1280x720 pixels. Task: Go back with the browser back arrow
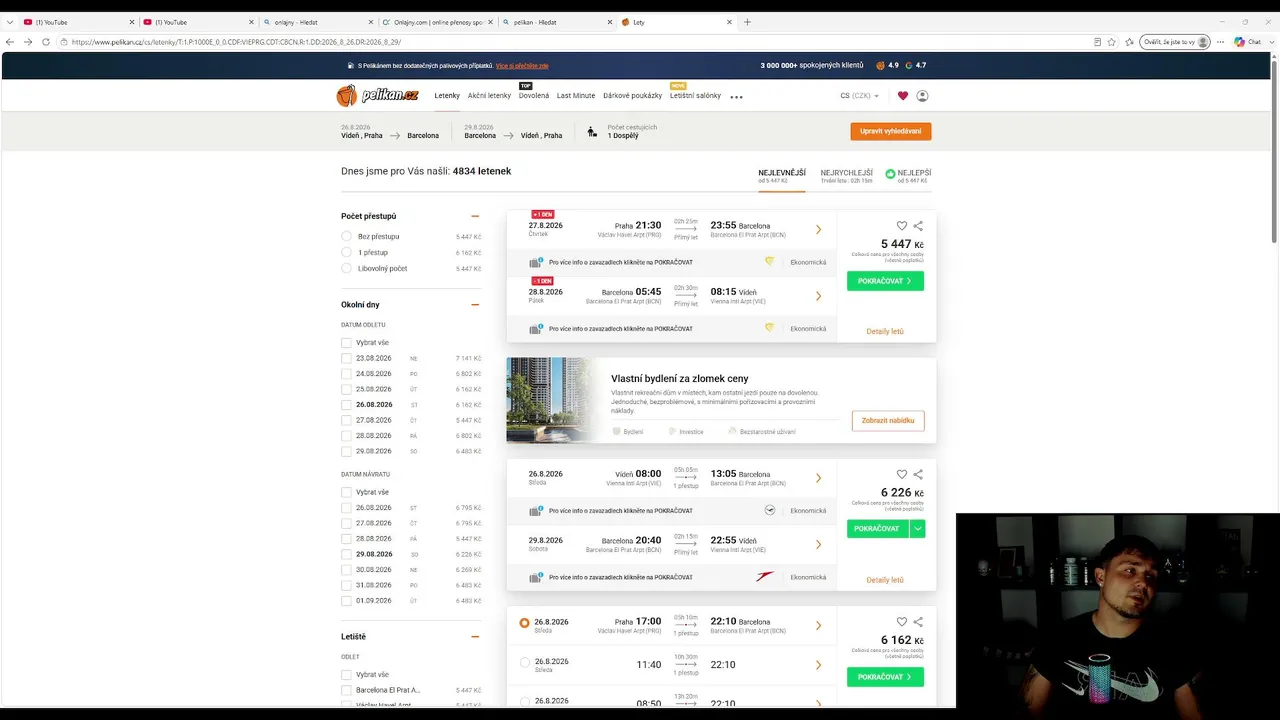pyautogui.click(x=10, y=42)
